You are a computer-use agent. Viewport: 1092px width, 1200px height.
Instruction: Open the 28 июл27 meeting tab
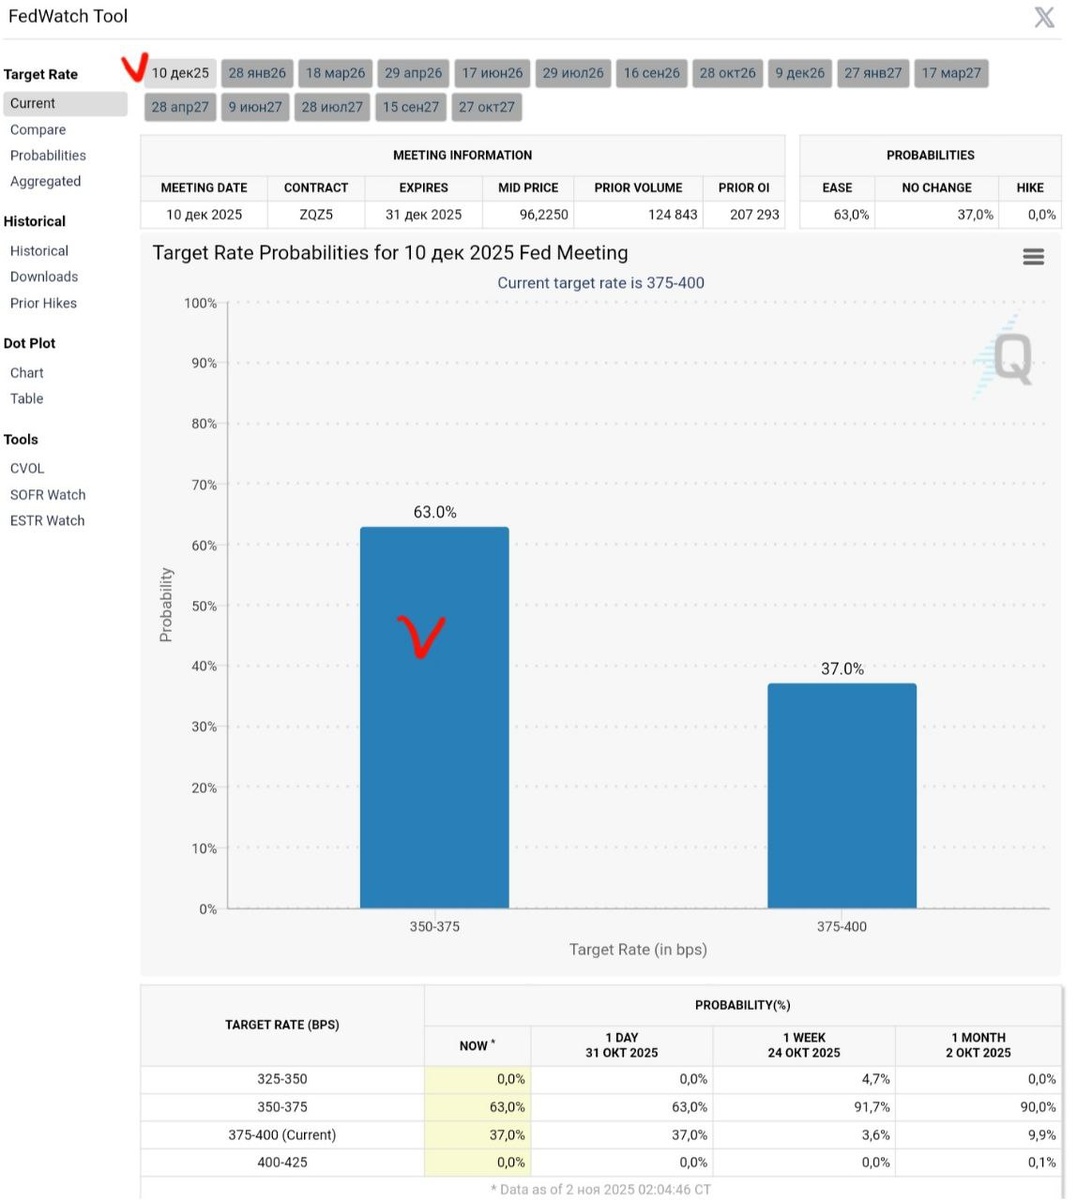[332, 107]
